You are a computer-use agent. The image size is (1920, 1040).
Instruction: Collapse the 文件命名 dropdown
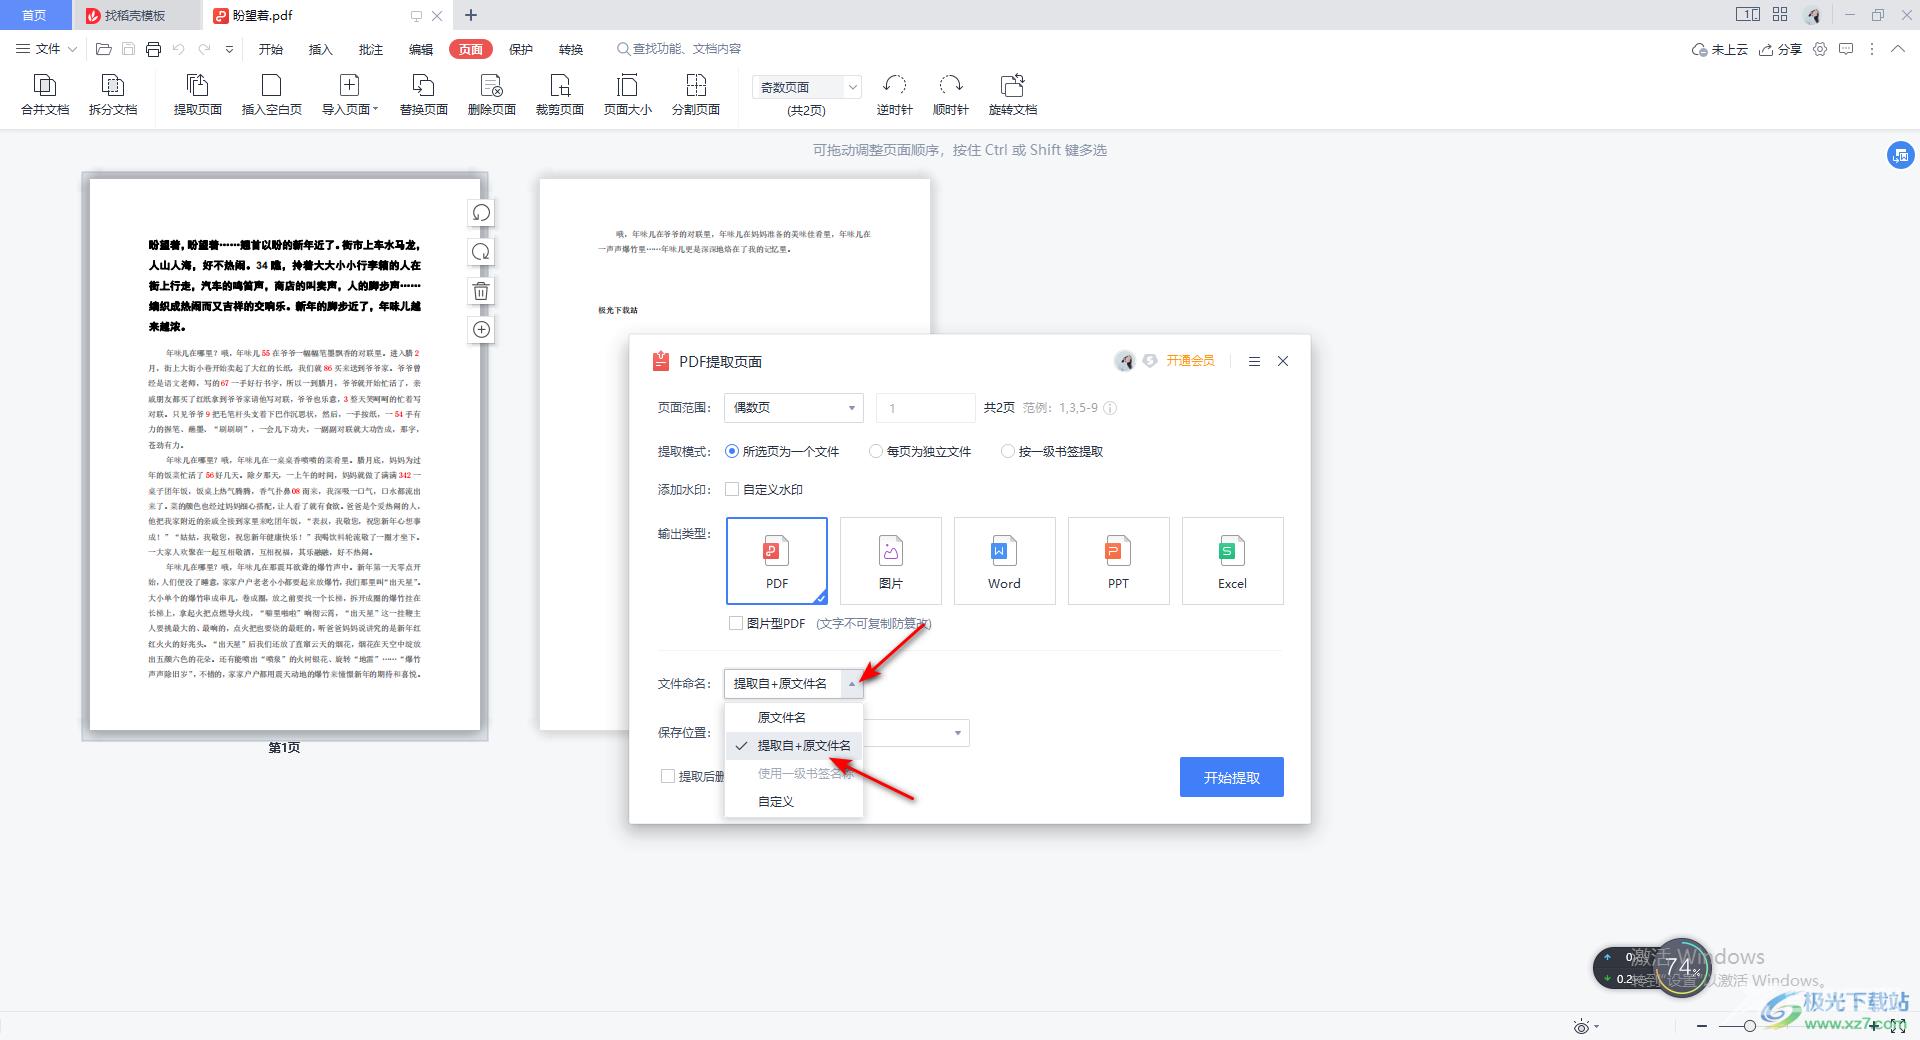[x=852, y=684]
